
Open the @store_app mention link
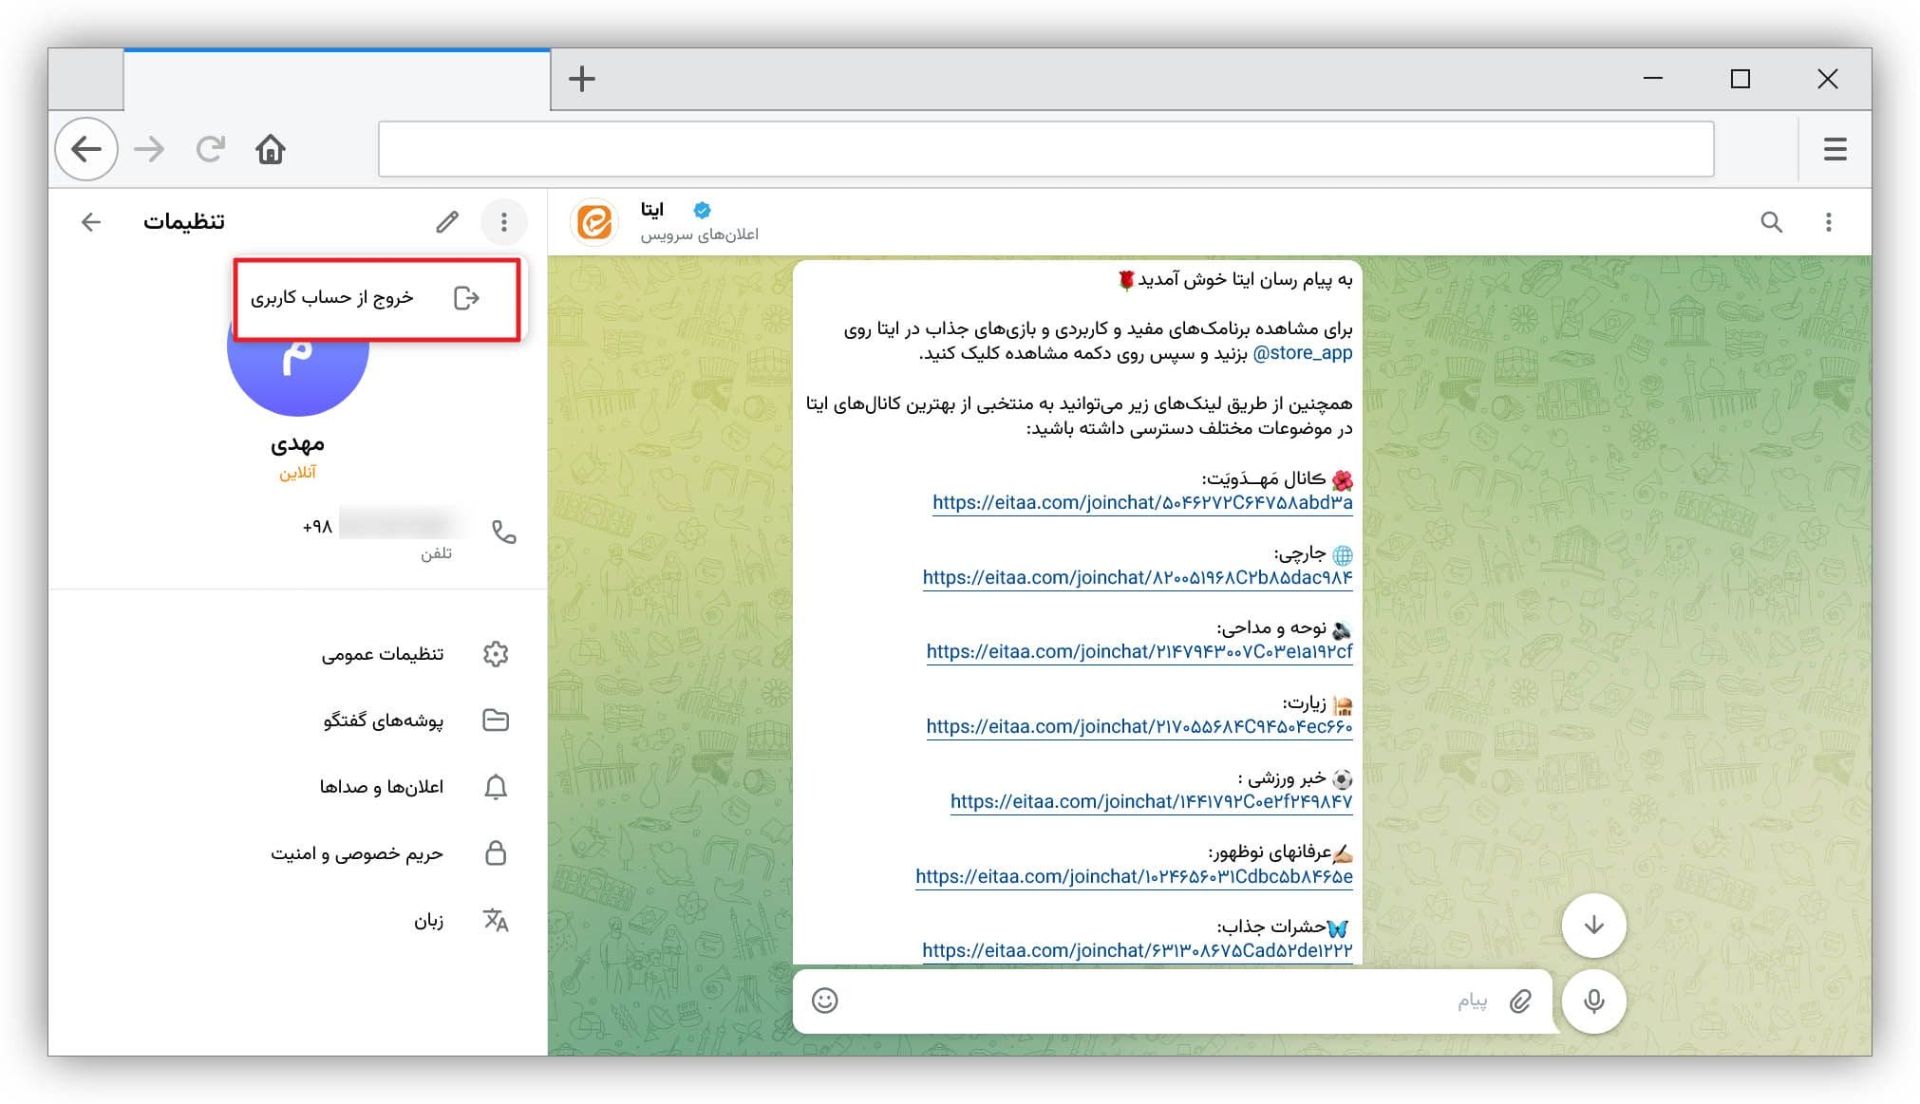point(1302,353)
